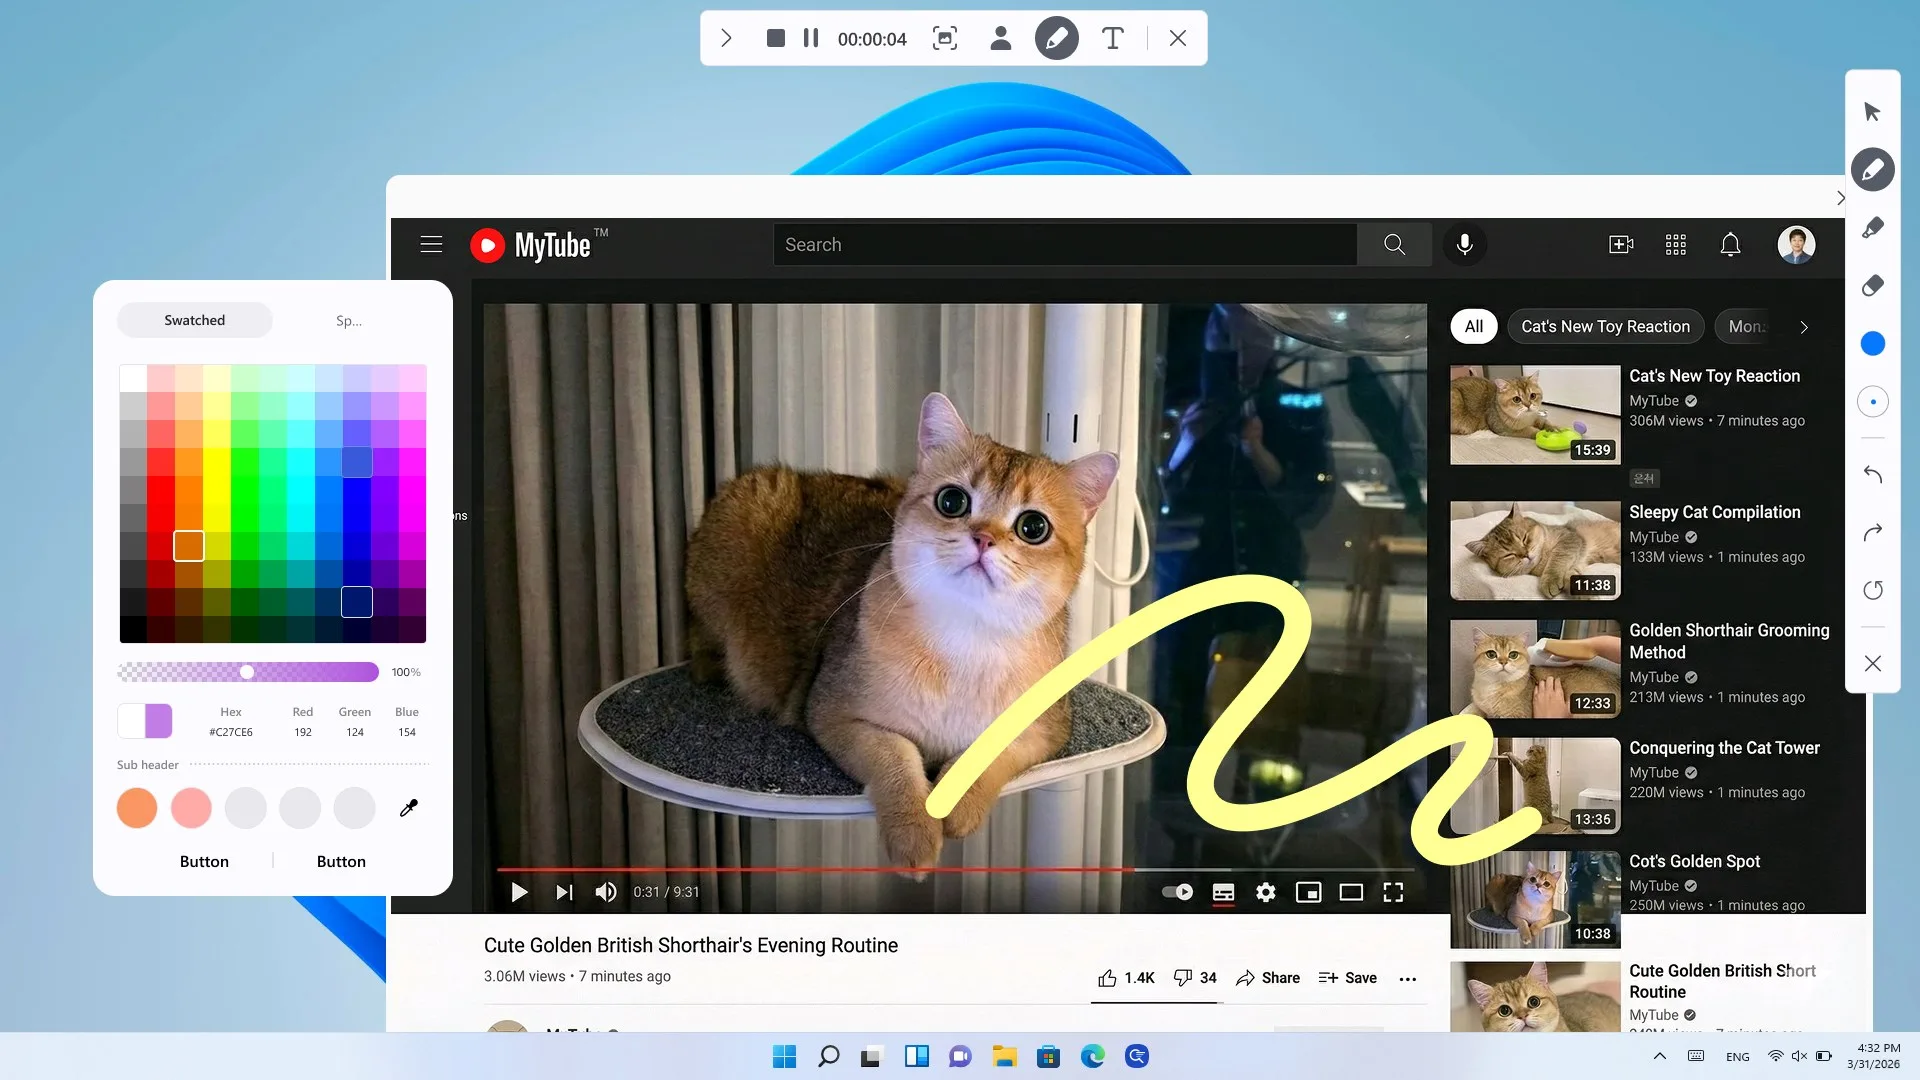Viewport: 1920px width, 1080px height.
Task: Open the Golden Shorthair Grooming Method thumbnail
Action: (1535, 668)
